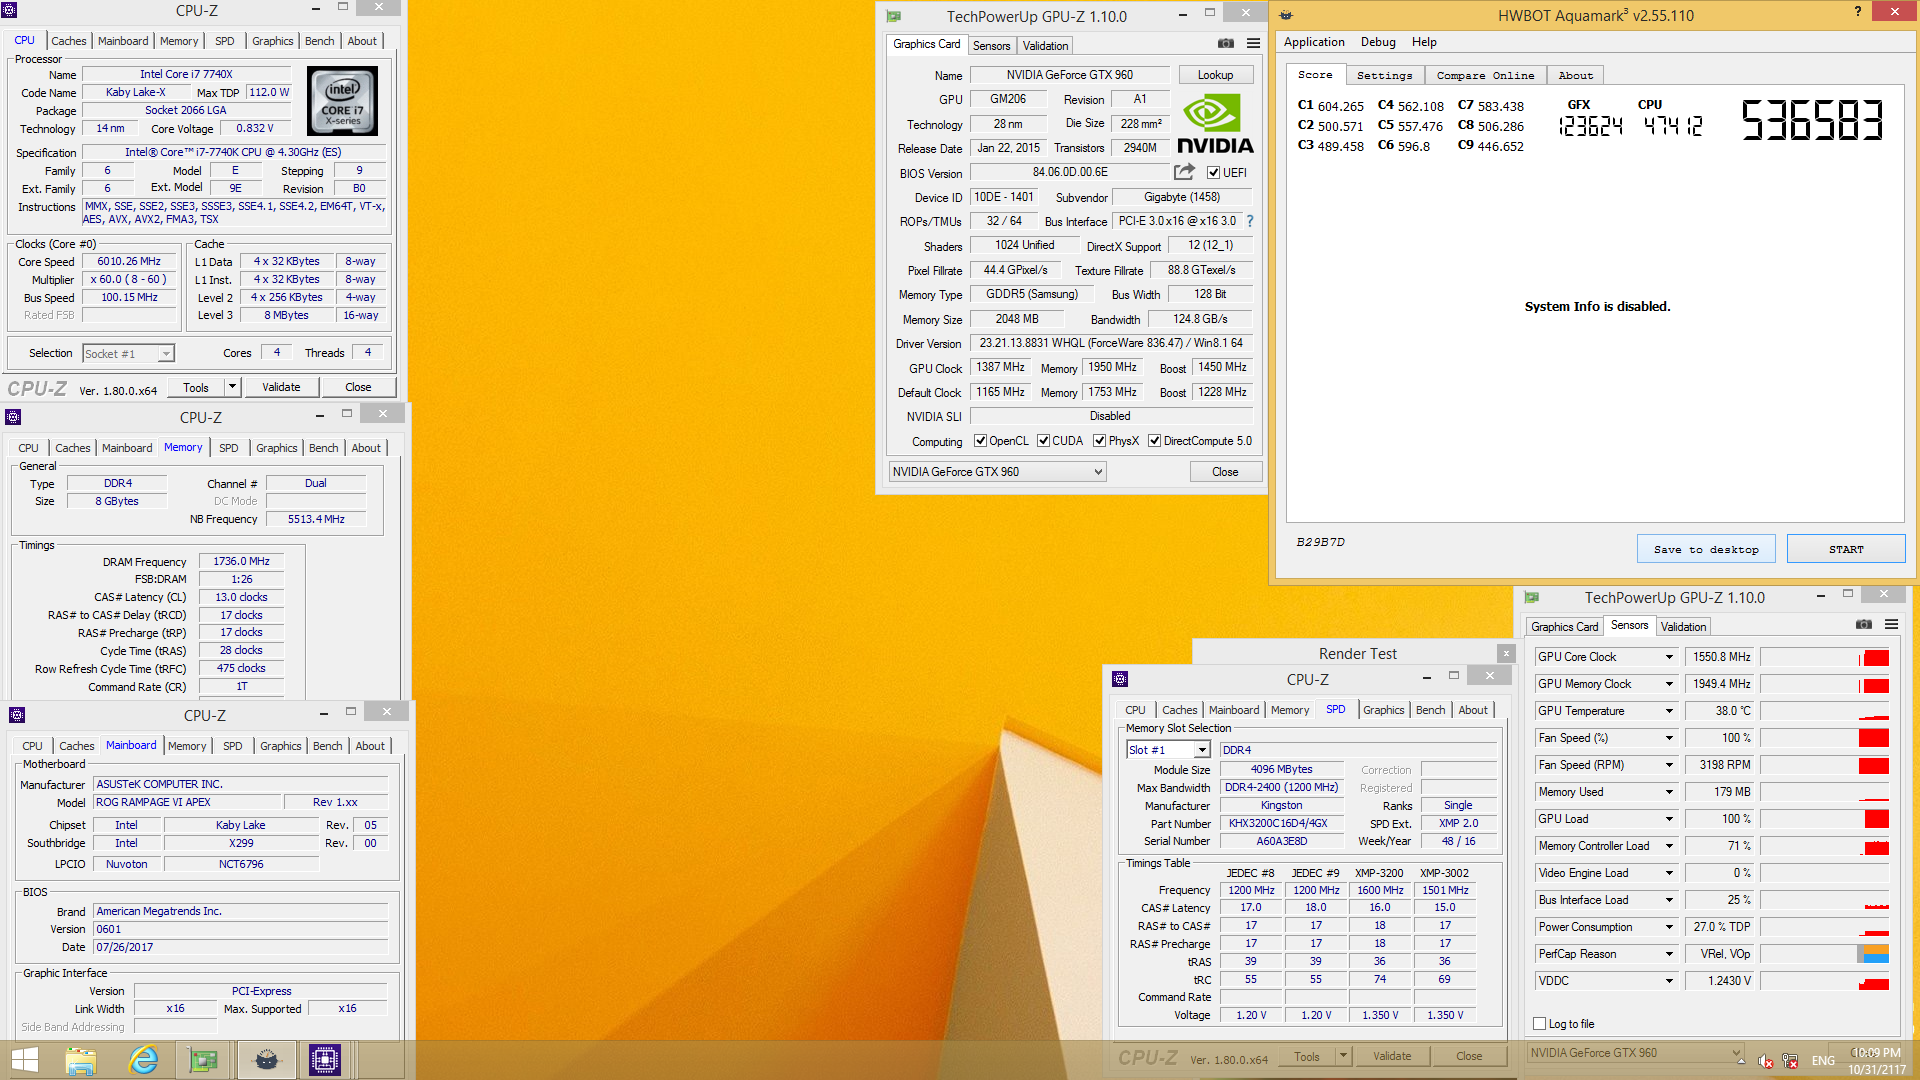
Task: Click the network tray icon
Action: pos(1790,1061)
